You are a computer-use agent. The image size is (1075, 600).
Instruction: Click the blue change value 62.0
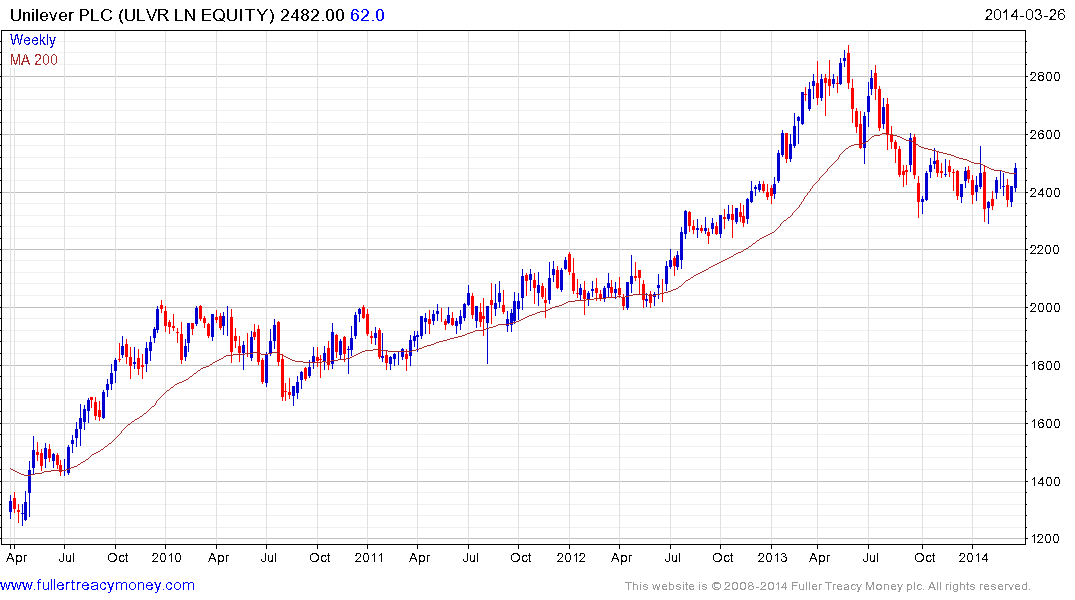367,15
